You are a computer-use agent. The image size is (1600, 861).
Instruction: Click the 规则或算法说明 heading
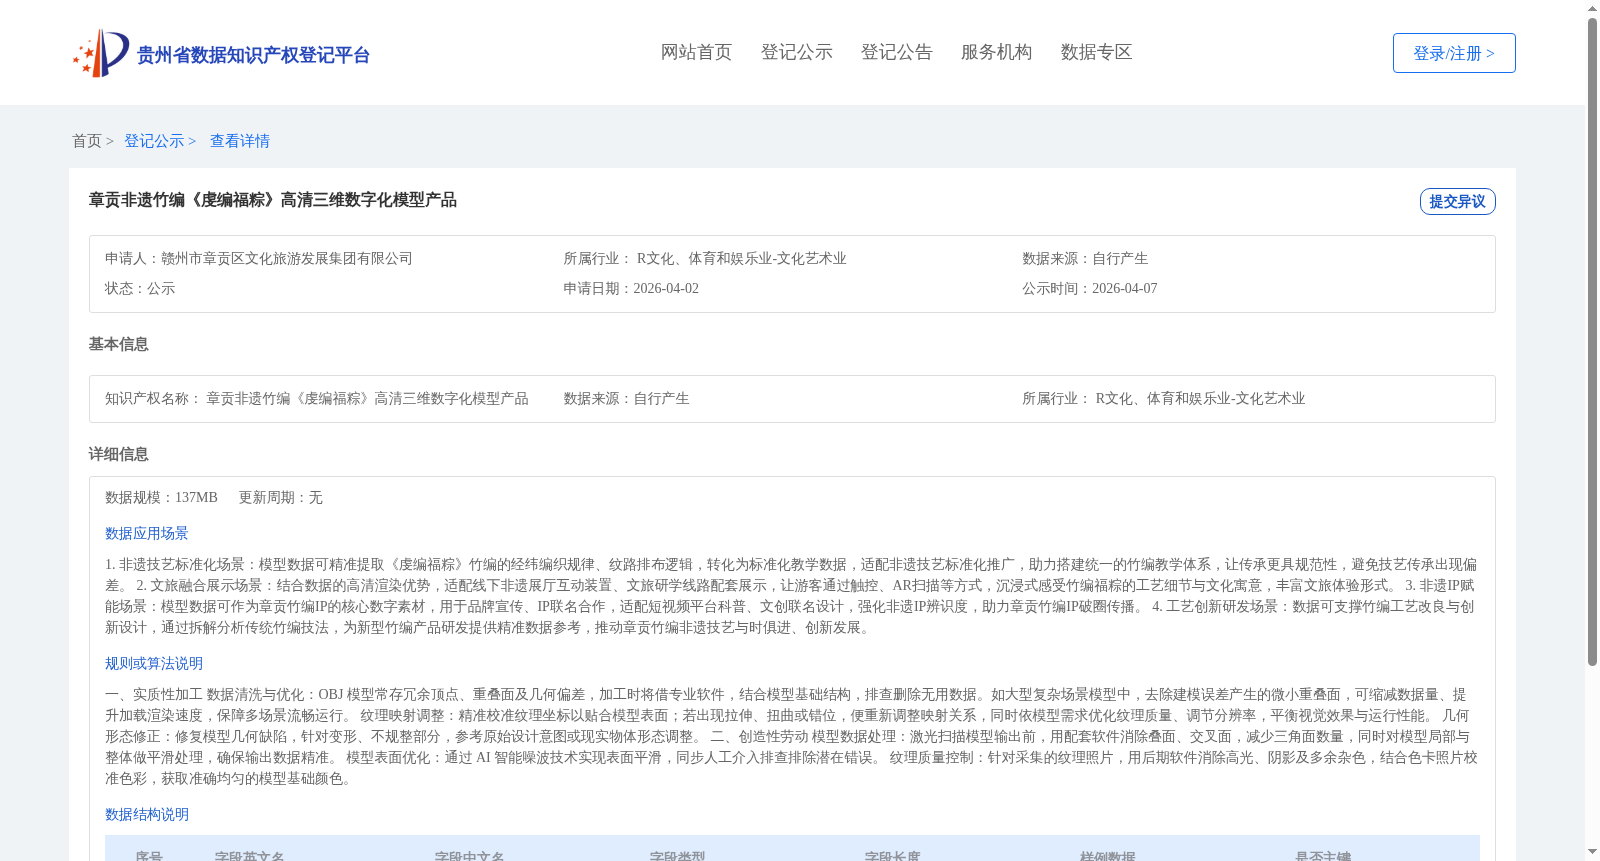pyautogui.click(x=154, y=663)
